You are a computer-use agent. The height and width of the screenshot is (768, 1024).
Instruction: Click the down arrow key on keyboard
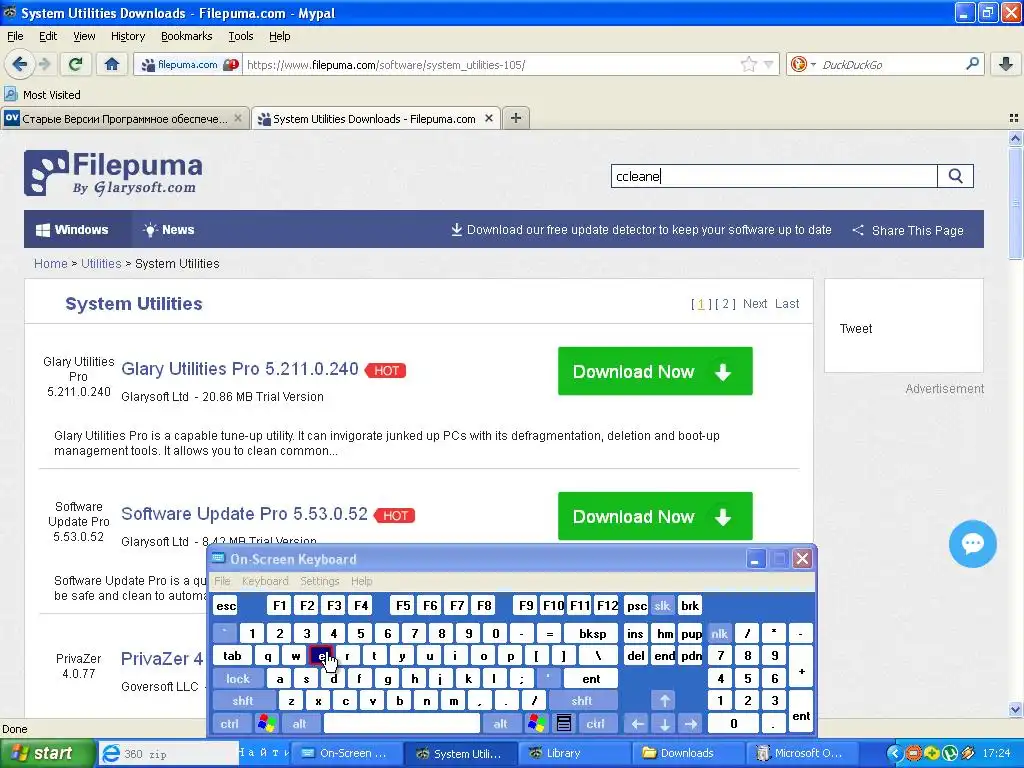(x=664, y=724)
